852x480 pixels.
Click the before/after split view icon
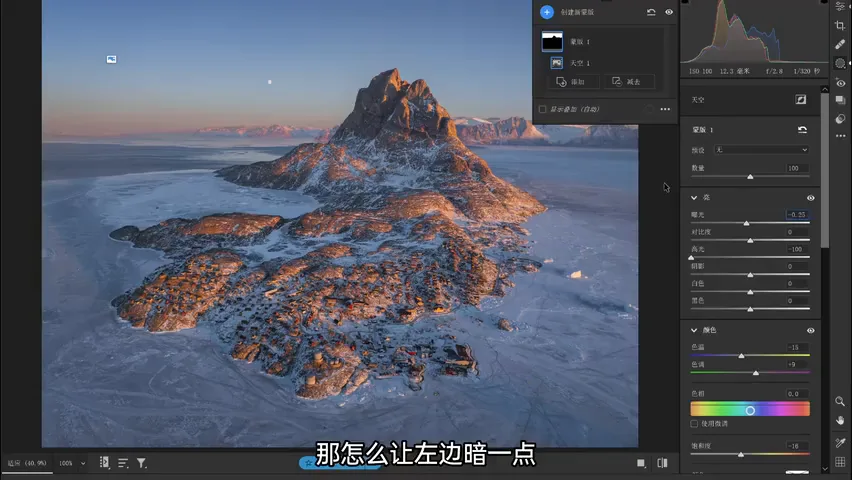662,463
